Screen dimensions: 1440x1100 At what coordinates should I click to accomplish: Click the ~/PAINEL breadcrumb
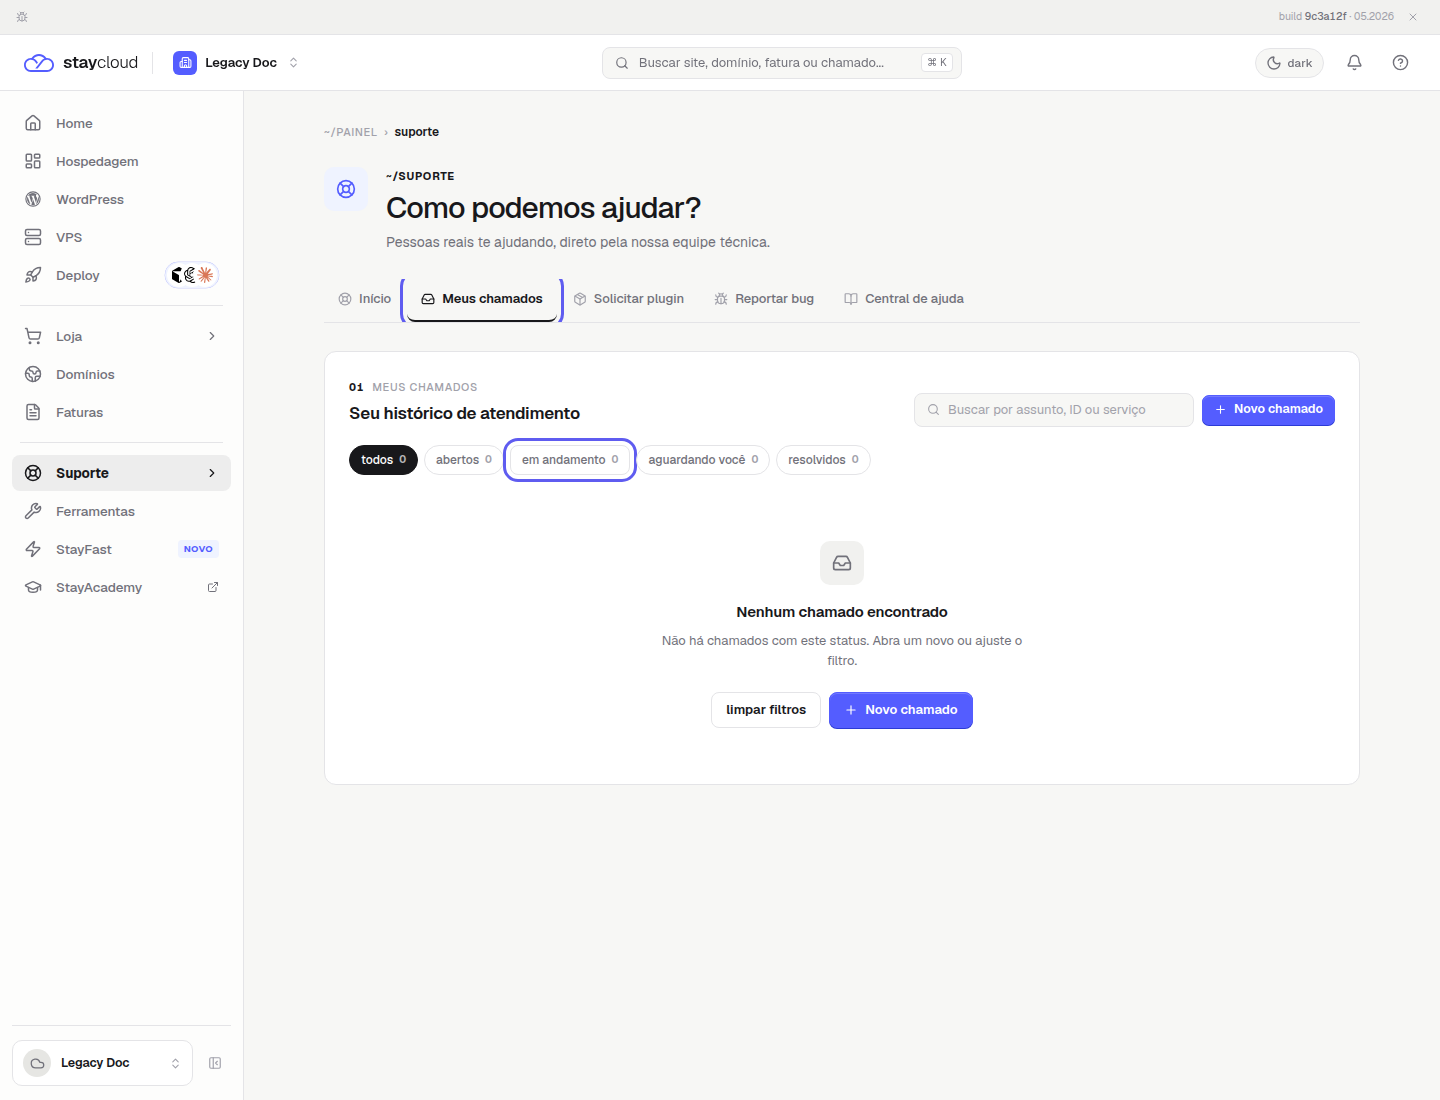(x=350, y=132)
